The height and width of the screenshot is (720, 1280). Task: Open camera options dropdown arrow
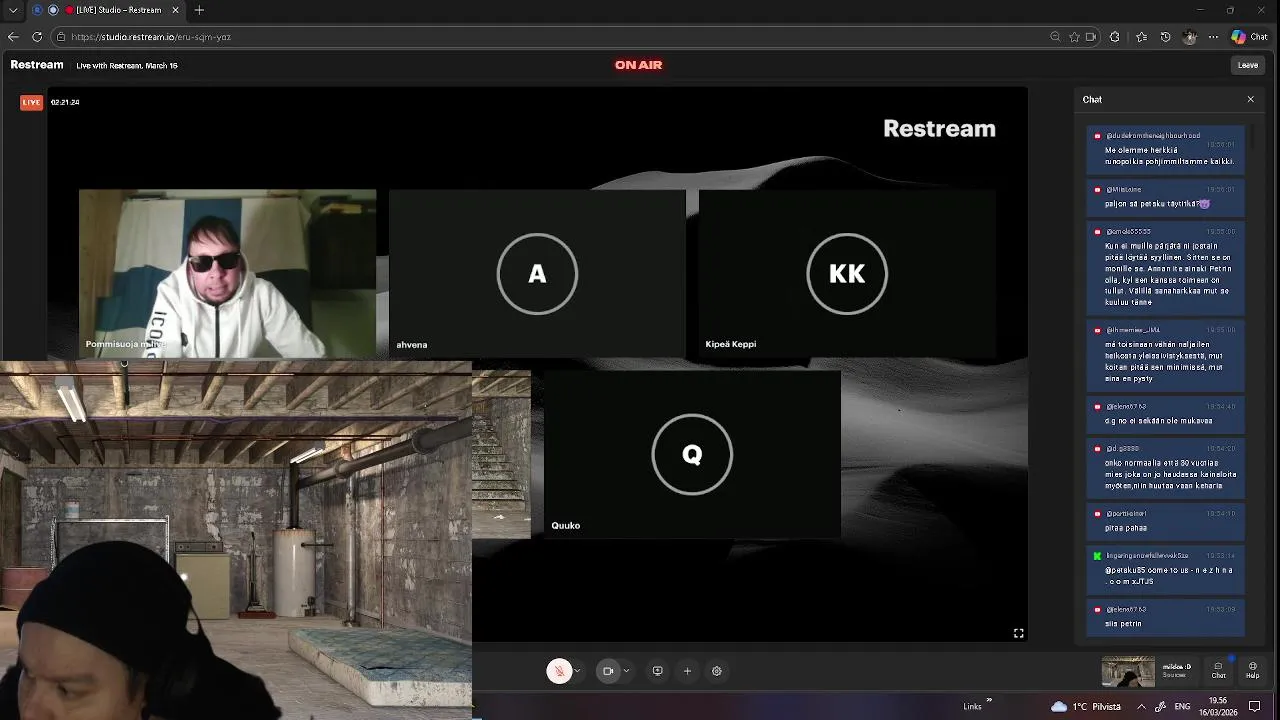click(x=626, y=671)
